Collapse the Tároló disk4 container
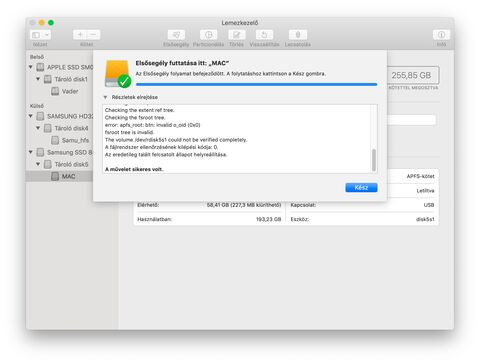The height and width of the screenshot is (364, 480). click(38, 128)
